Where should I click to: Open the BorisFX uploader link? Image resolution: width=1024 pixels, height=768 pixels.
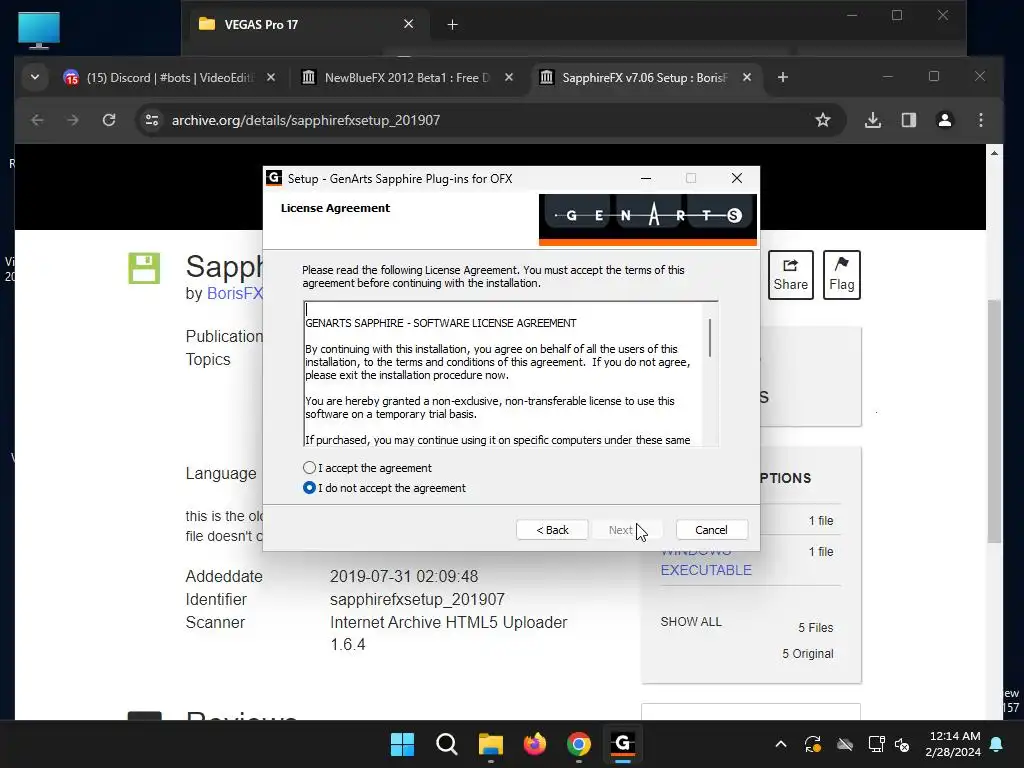234,293
